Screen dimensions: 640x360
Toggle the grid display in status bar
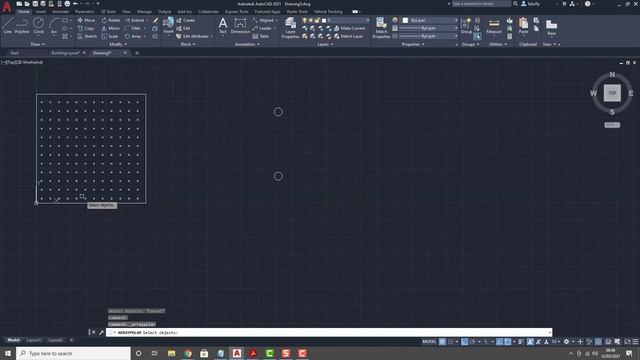pyautogui.click(x=442, y=342)
